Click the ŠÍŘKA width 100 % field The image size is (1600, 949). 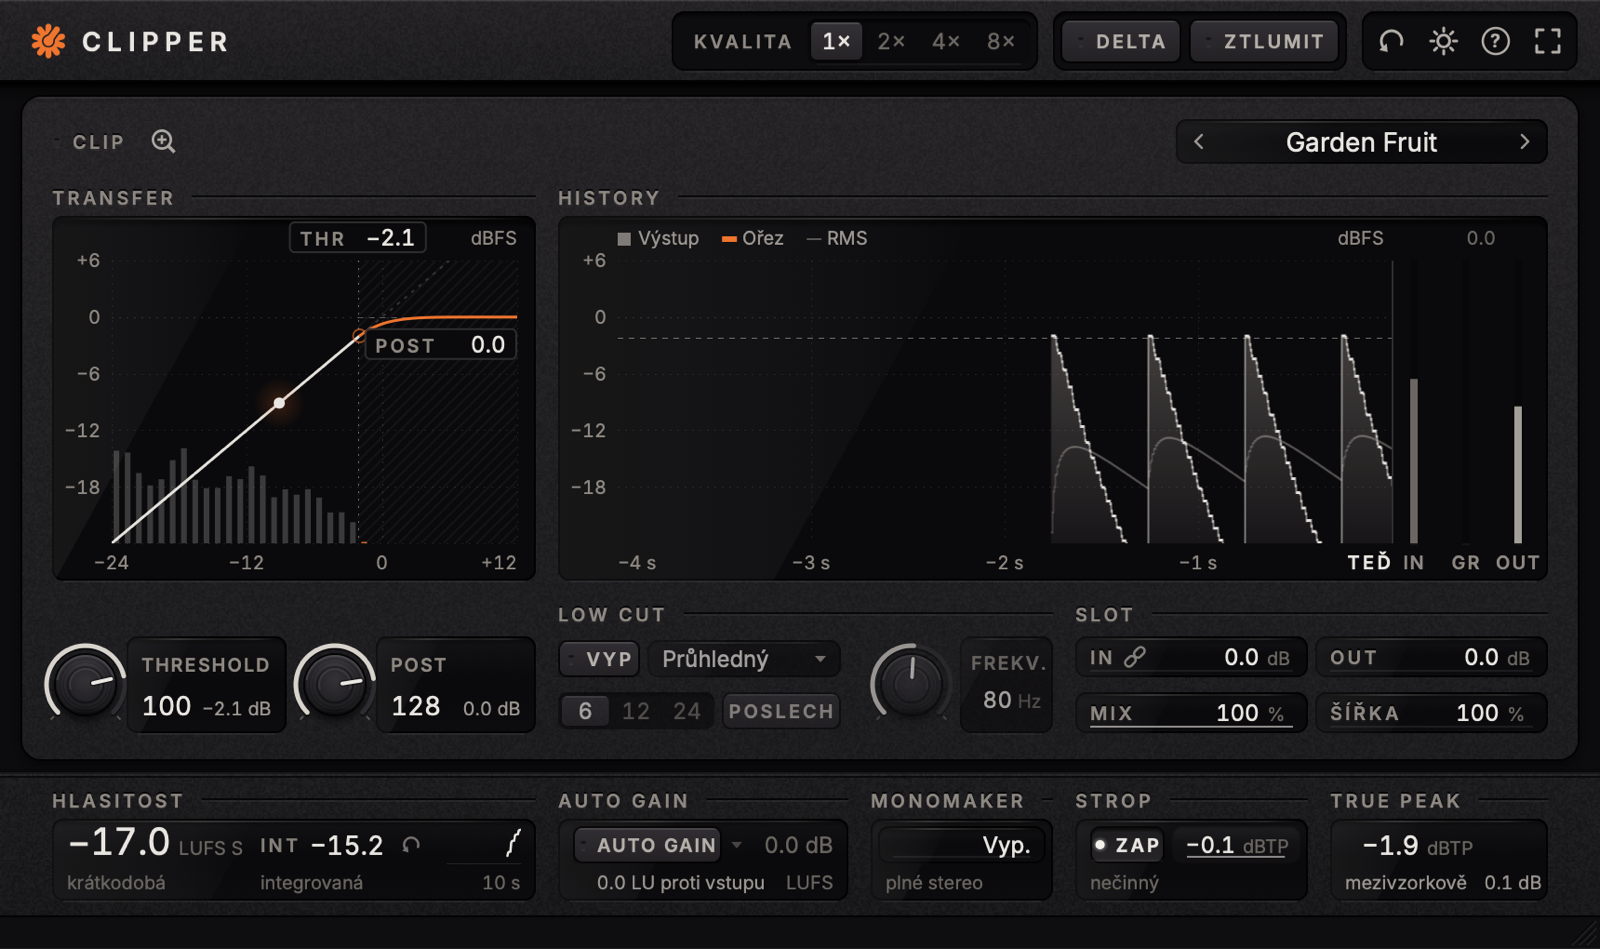[1431, 713]
